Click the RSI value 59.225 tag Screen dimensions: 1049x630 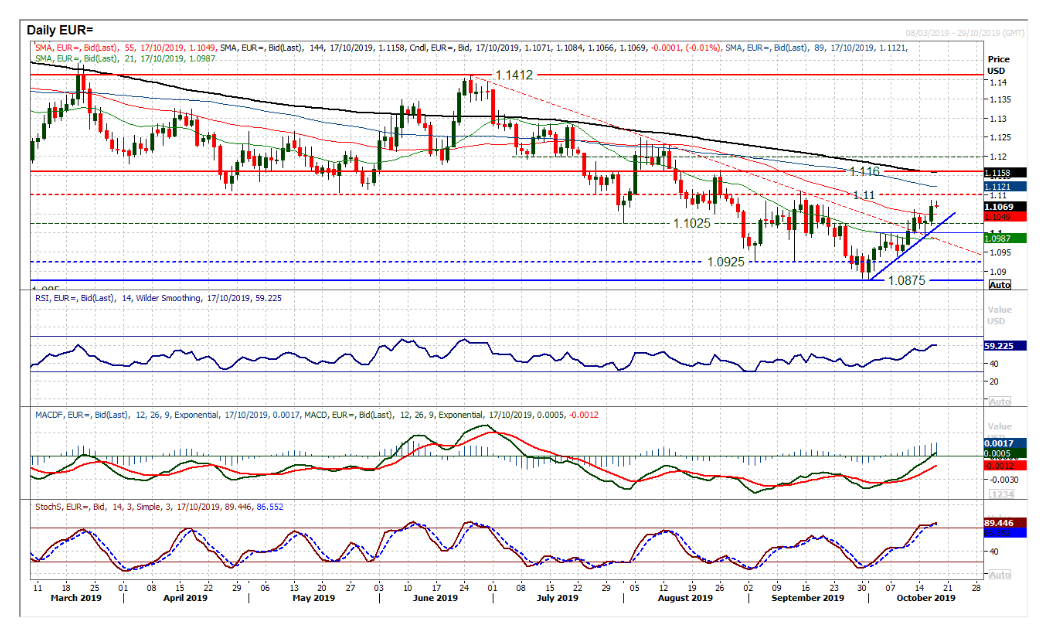coord(999,345)
